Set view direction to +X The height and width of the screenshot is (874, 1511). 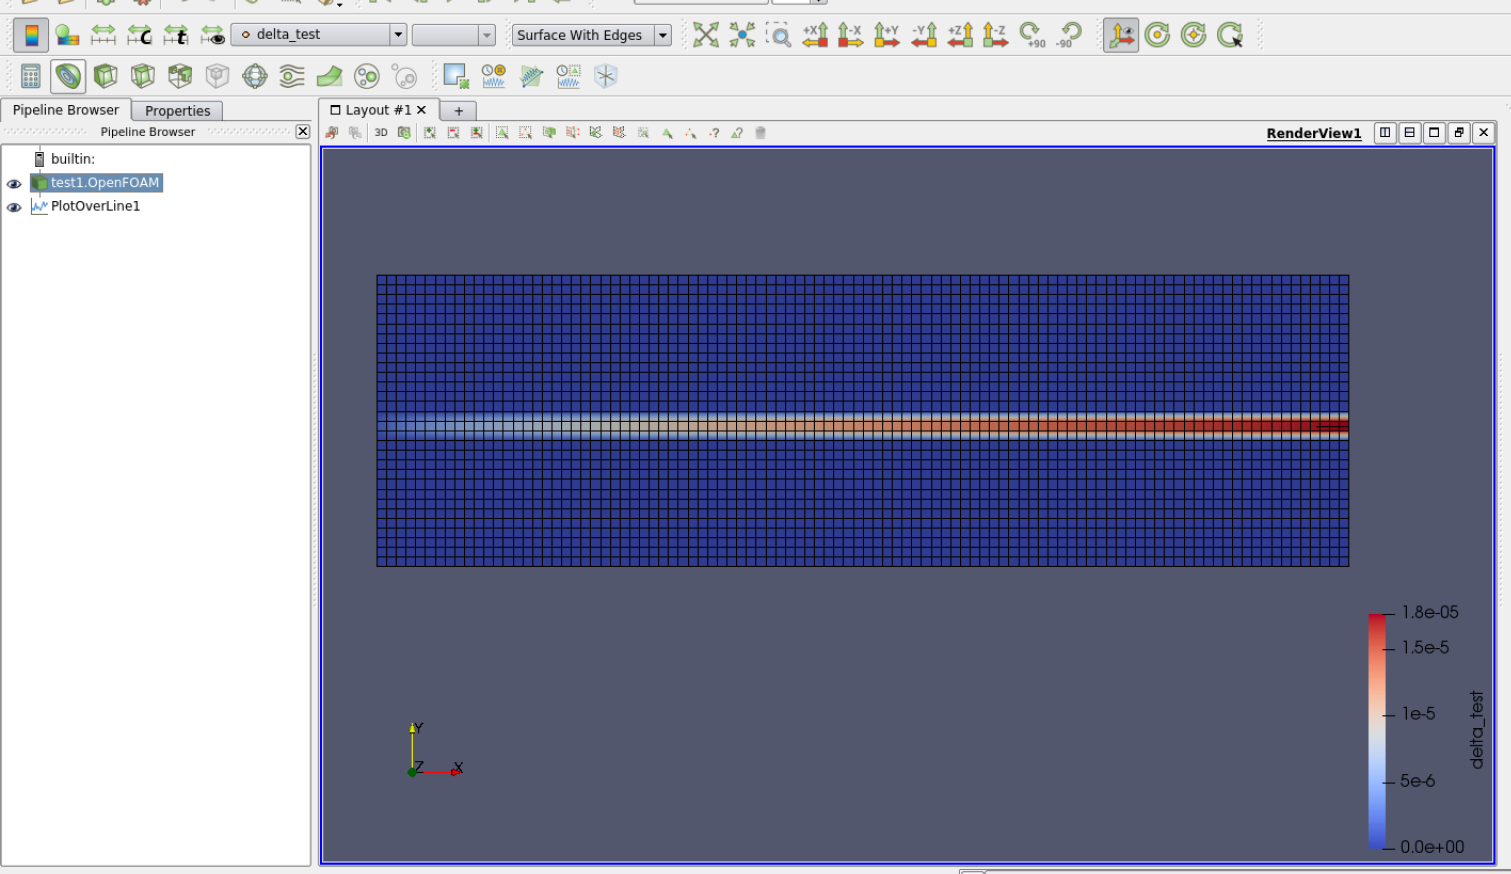tap(815, 35)
